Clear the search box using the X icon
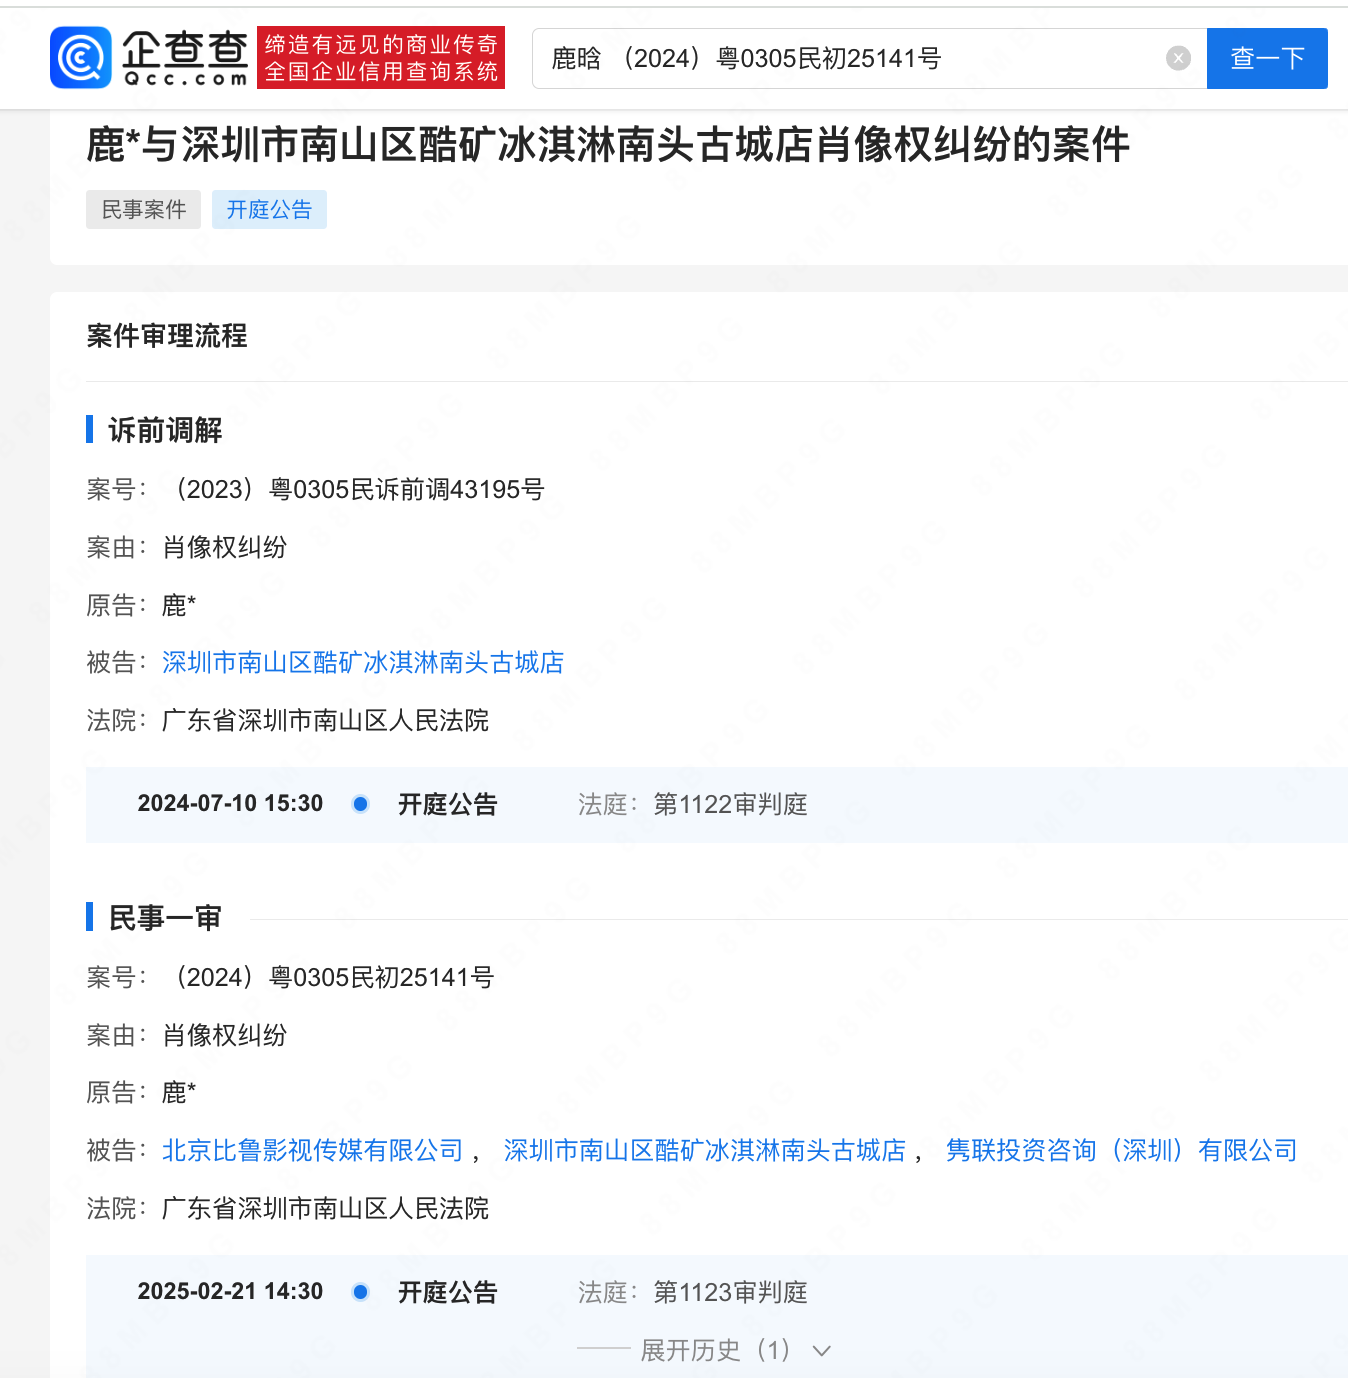This screenshot has width=1348, height=1378. click(x=1178, y=57)
